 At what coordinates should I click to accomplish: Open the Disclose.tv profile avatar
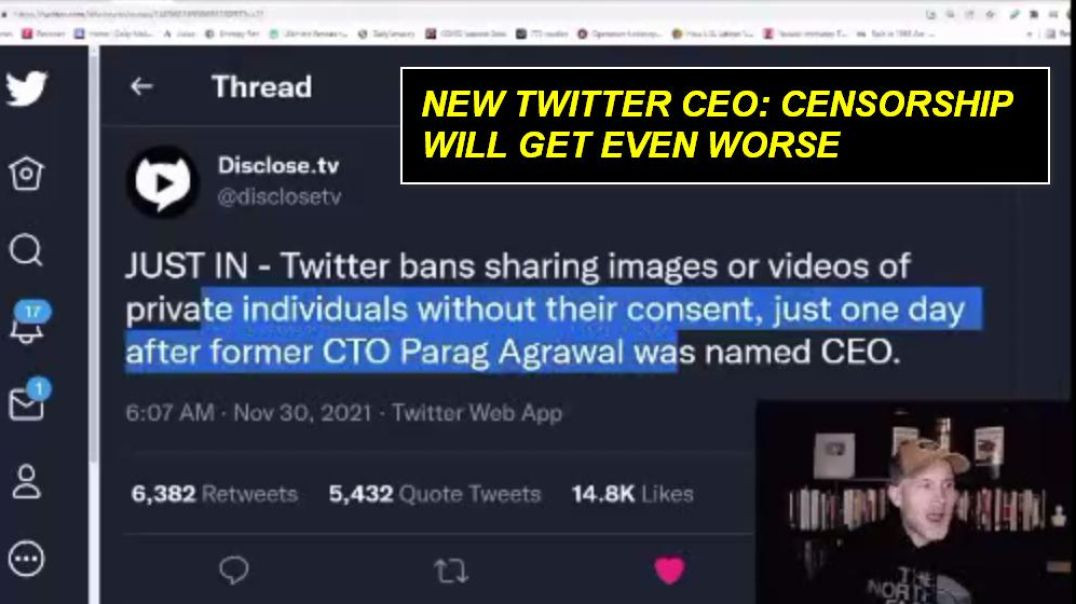pos(163,182)
